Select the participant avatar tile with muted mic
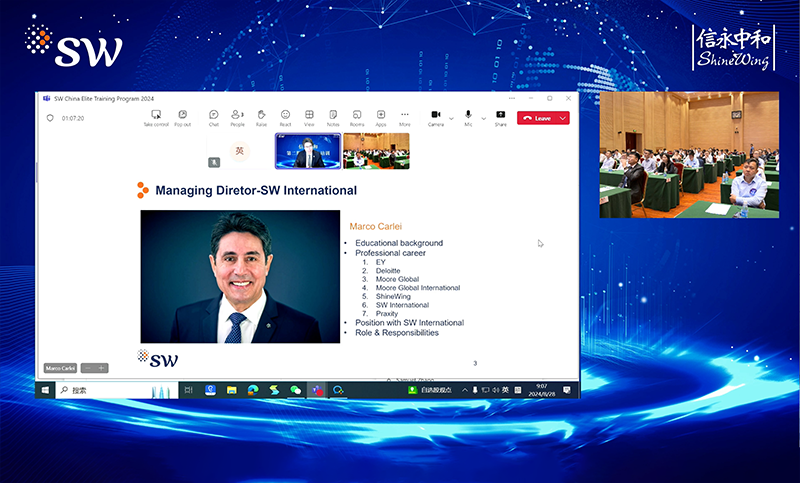The width and height of the screenshot is (800, 483). [240, 151]
